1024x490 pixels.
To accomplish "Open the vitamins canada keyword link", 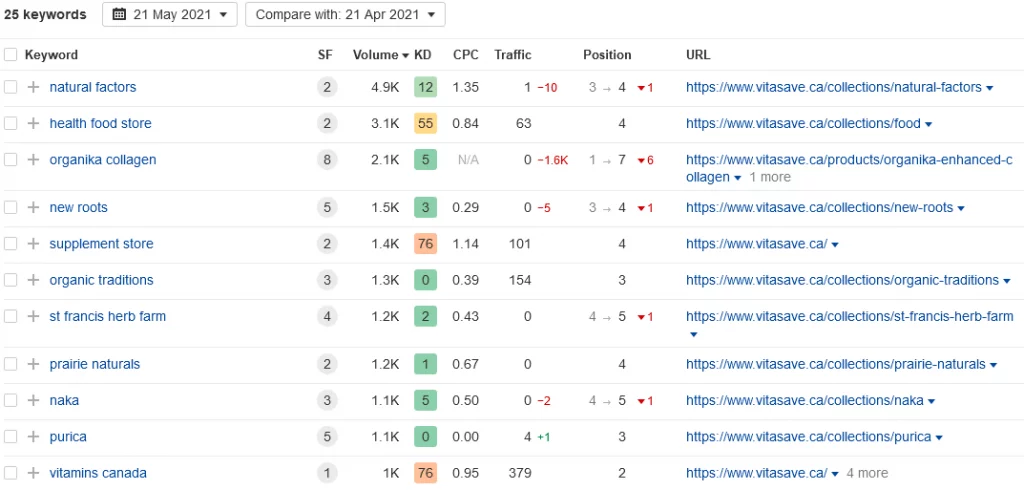I will (x=98, y=473).
